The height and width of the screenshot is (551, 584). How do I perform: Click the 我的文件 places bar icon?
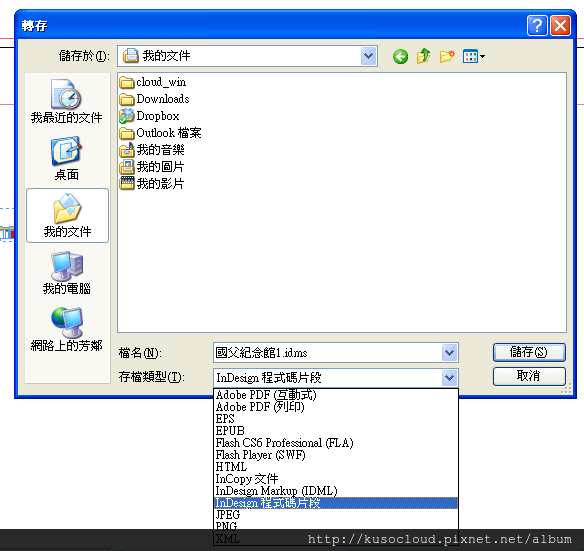tap(67, 215)
